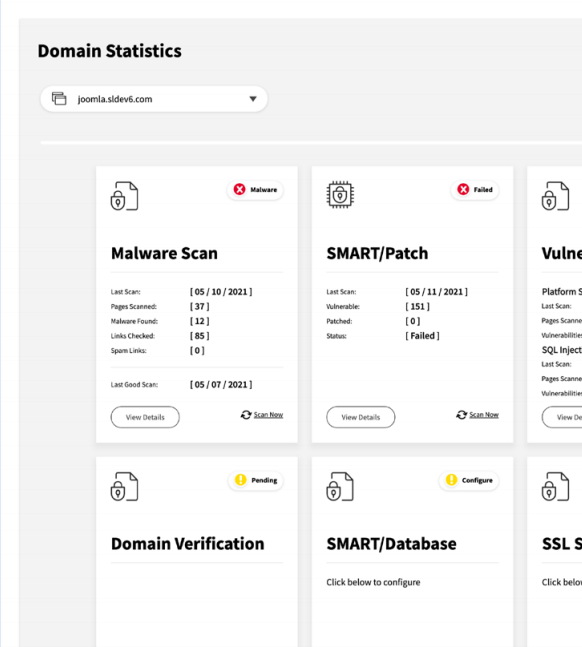Click the yellow Pending status badge
This screenshot has height=647, width=582.
[x=256, y=480]
